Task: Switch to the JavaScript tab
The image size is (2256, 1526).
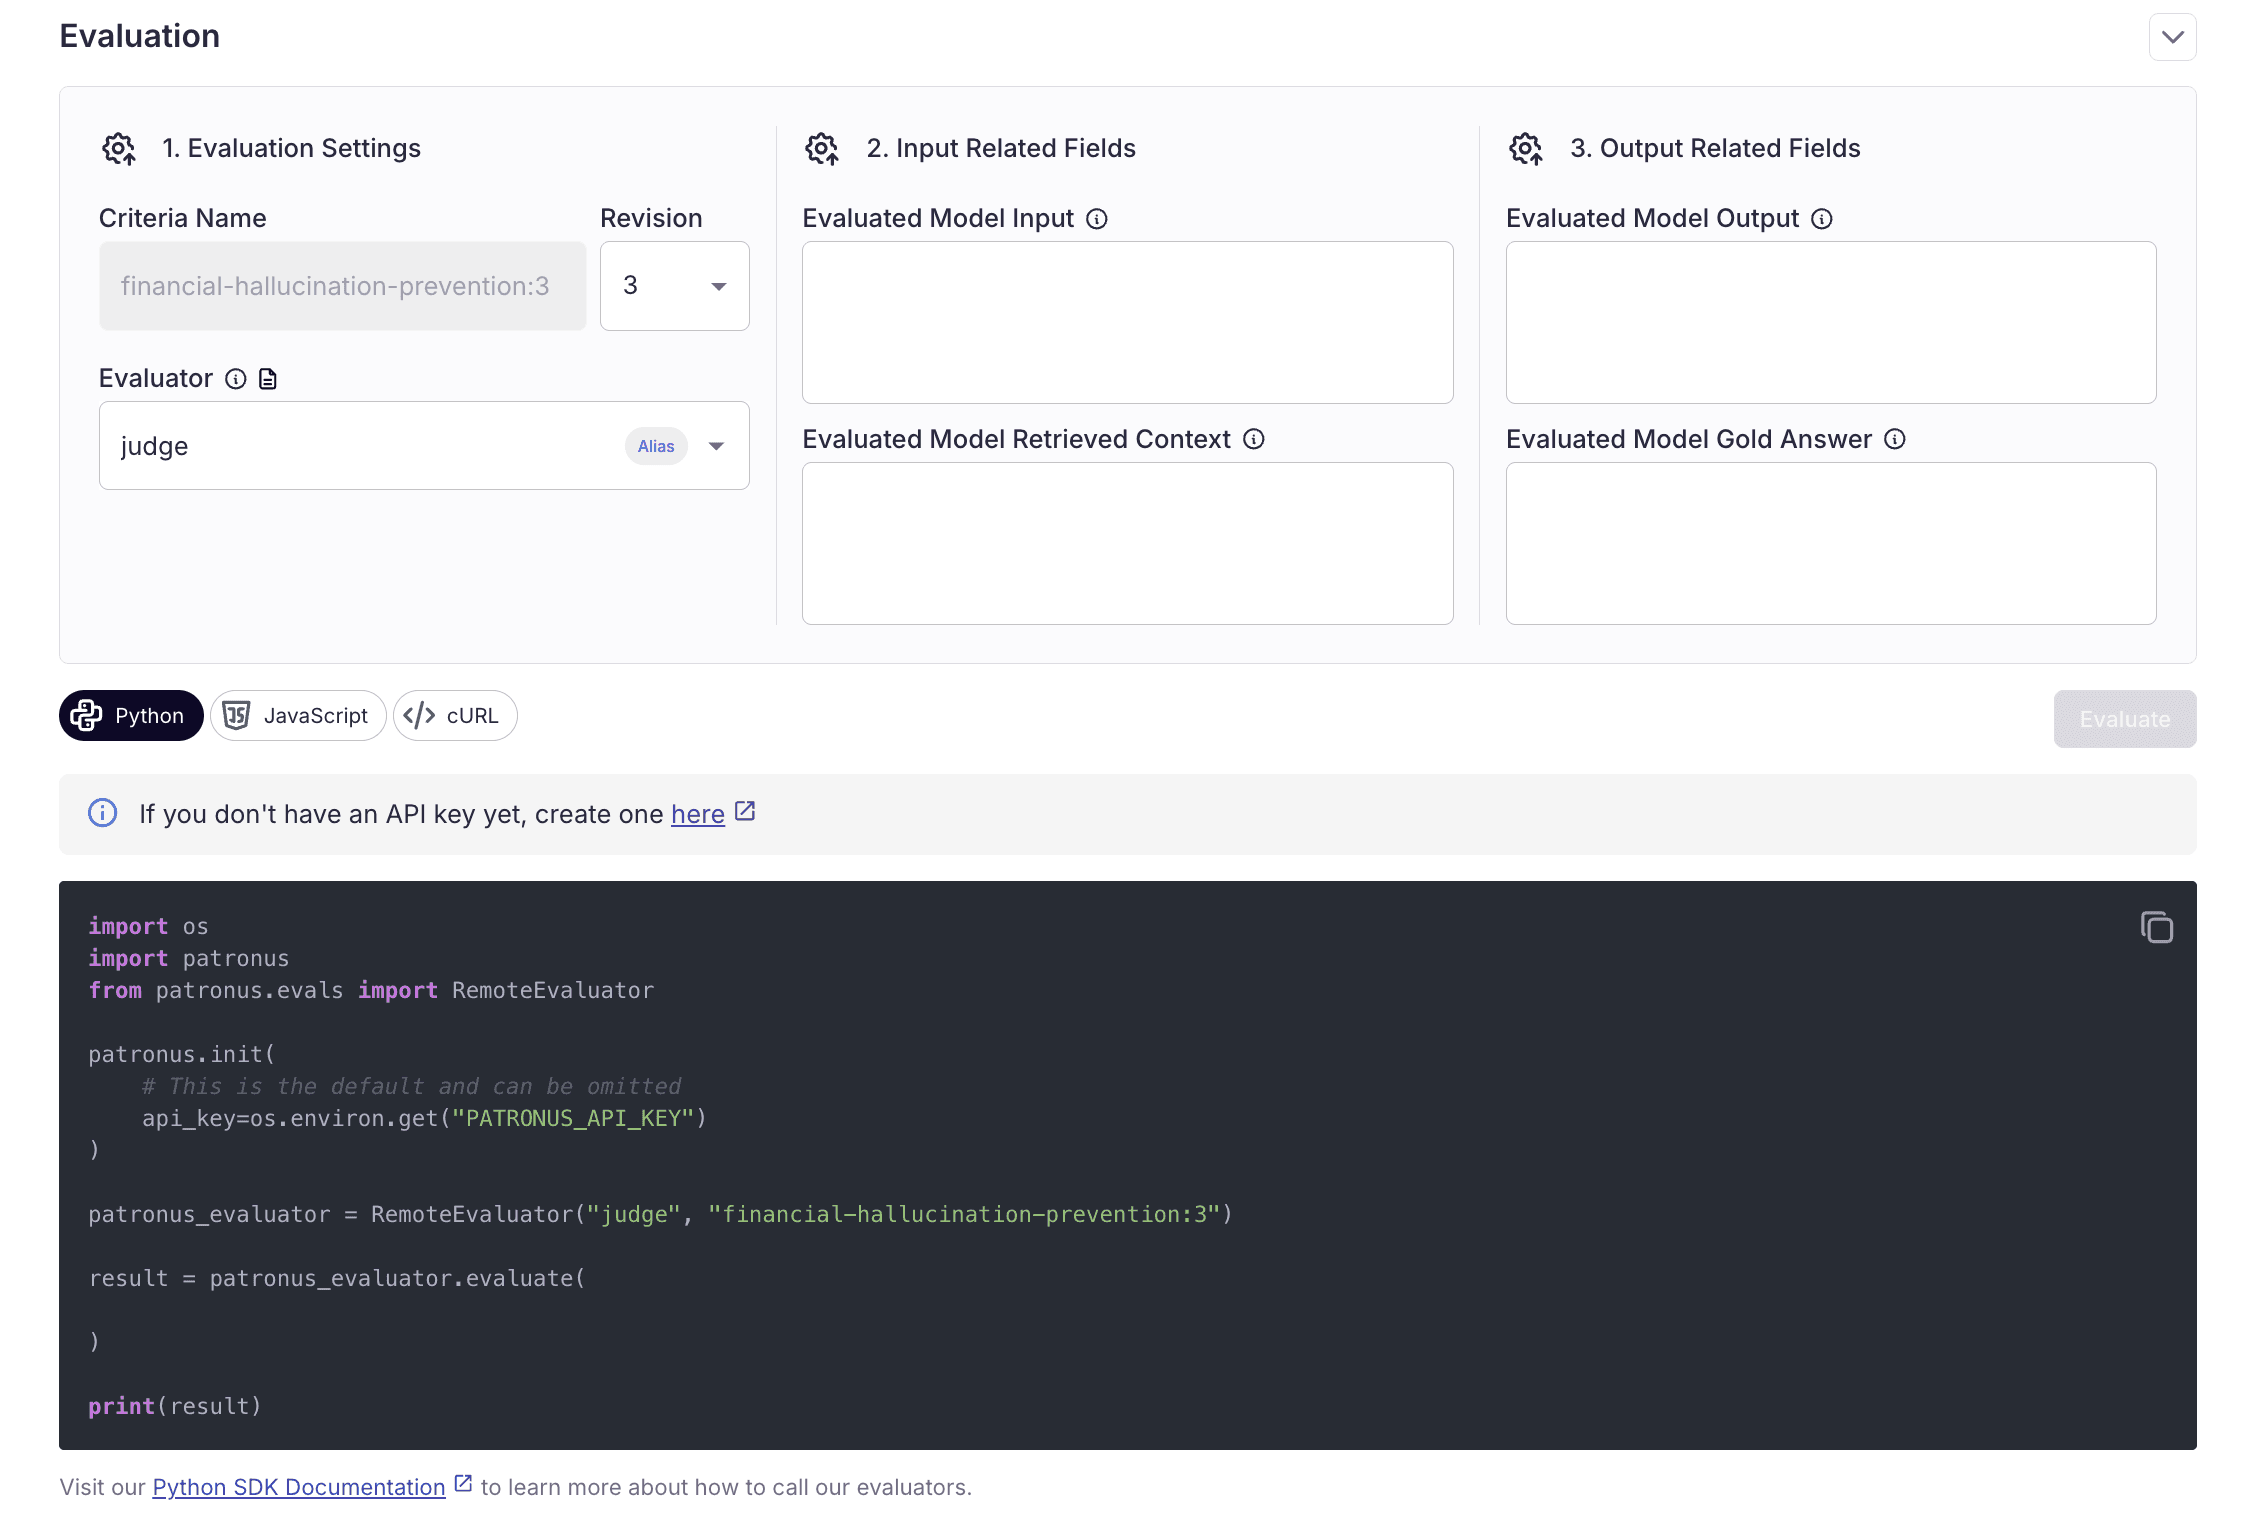Action: point(297,715)
